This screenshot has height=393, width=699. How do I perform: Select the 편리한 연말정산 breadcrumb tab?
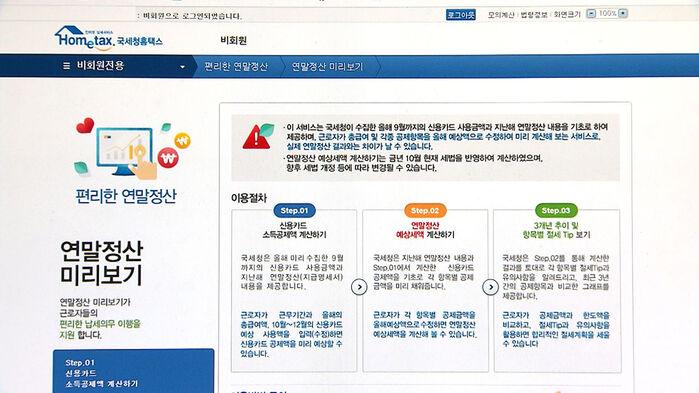(x=236, y=66)
